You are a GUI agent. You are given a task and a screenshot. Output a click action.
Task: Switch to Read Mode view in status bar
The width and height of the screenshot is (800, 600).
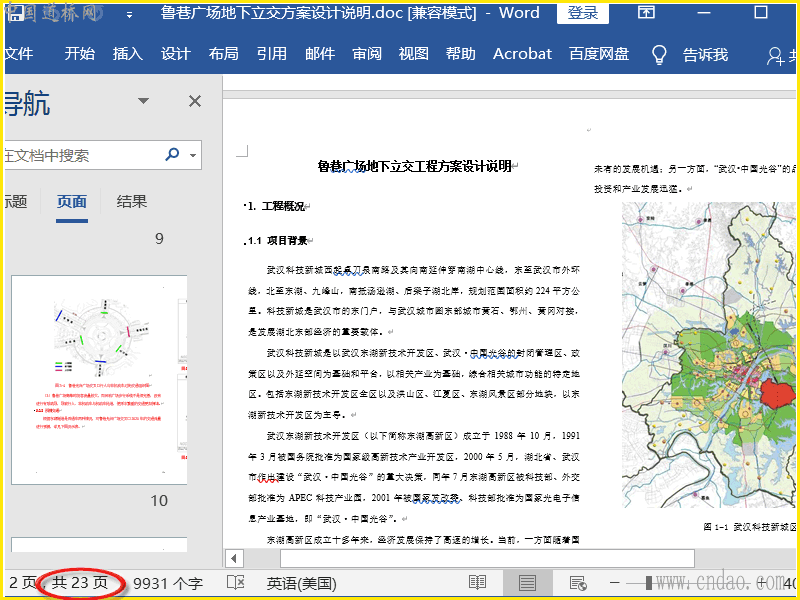coord(478,583)
